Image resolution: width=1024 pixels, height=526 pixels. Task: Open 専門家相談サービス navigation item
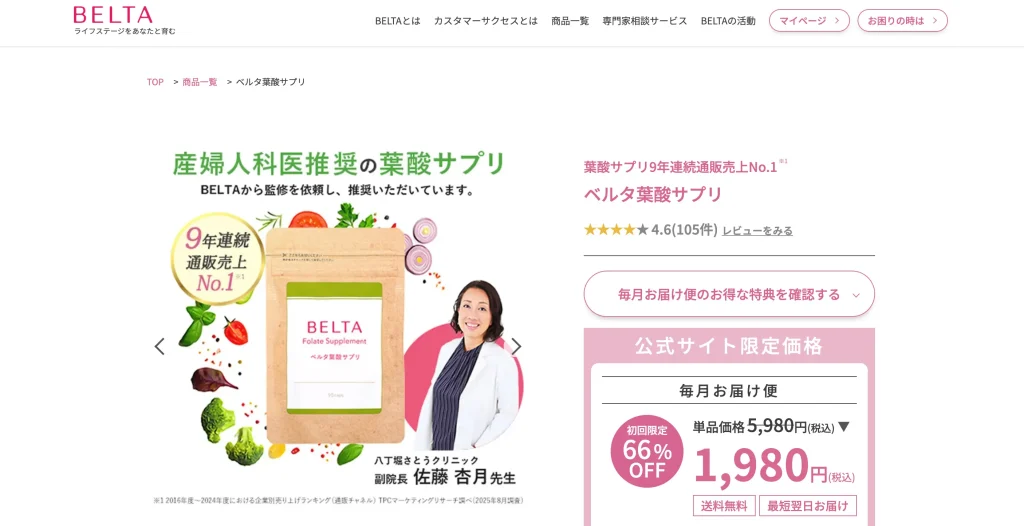(x=645, y=21)
